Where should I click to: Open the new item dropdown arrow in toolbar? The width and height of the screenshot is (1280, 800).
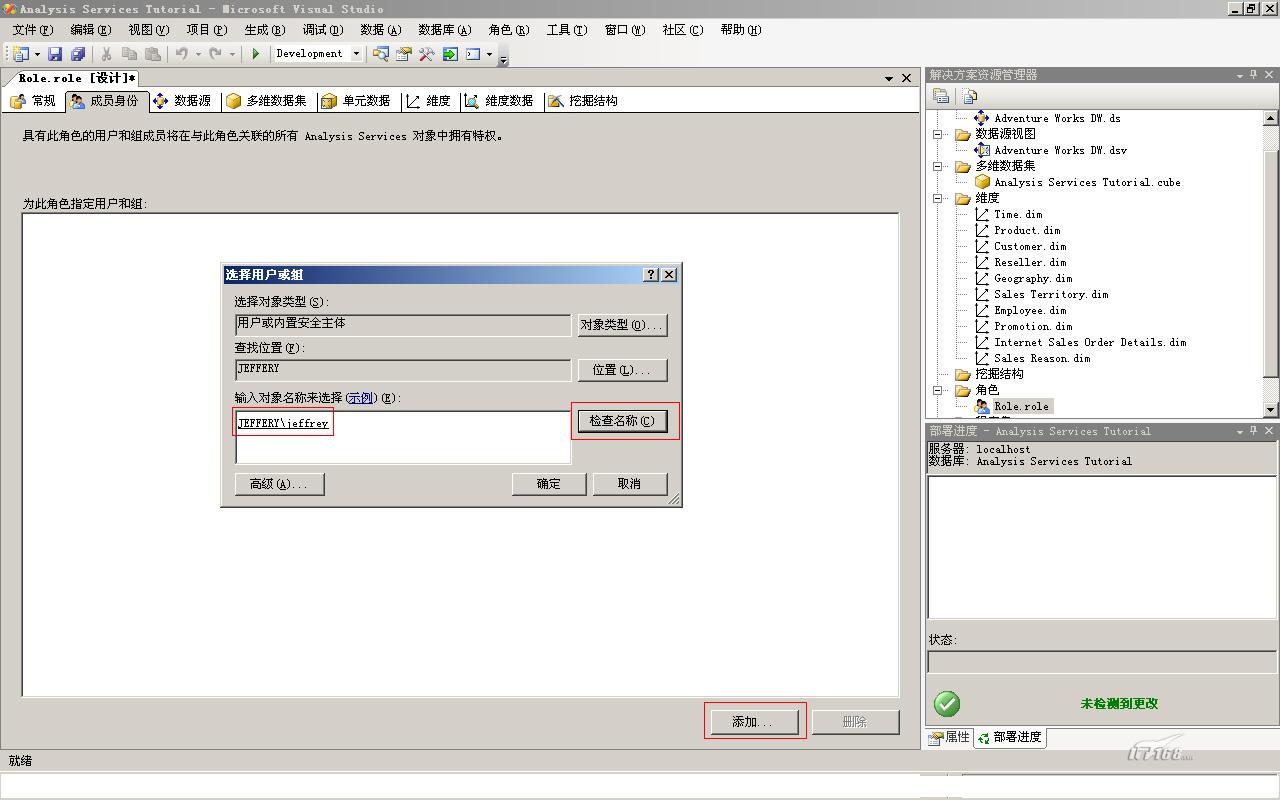37,54
